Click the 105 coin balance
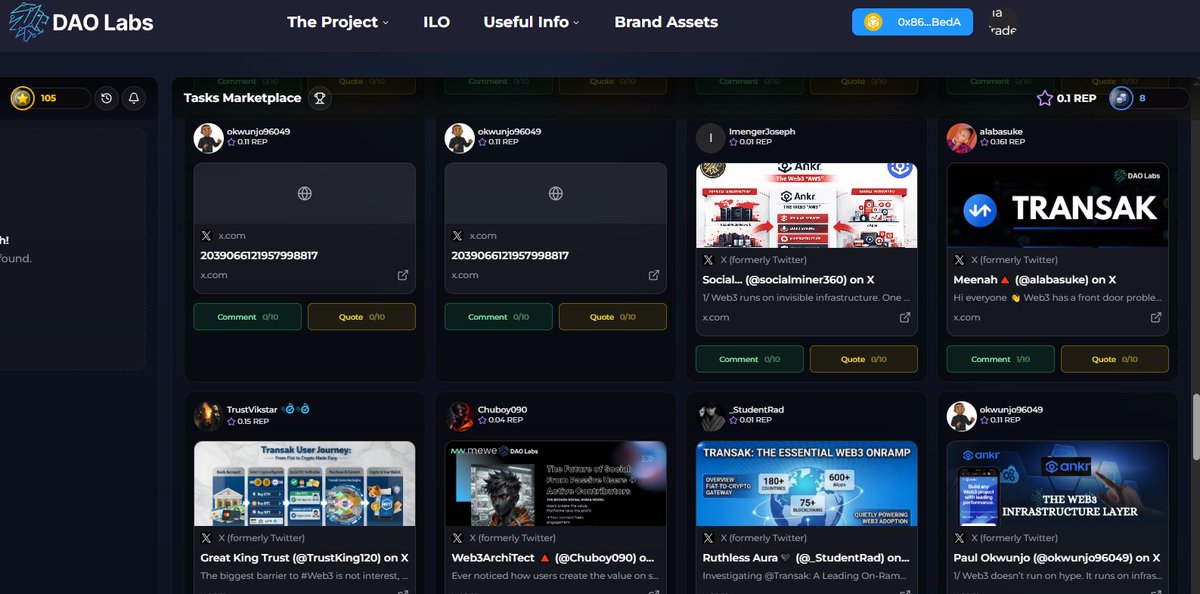The image size is (1200, 594). click(49, 98)
